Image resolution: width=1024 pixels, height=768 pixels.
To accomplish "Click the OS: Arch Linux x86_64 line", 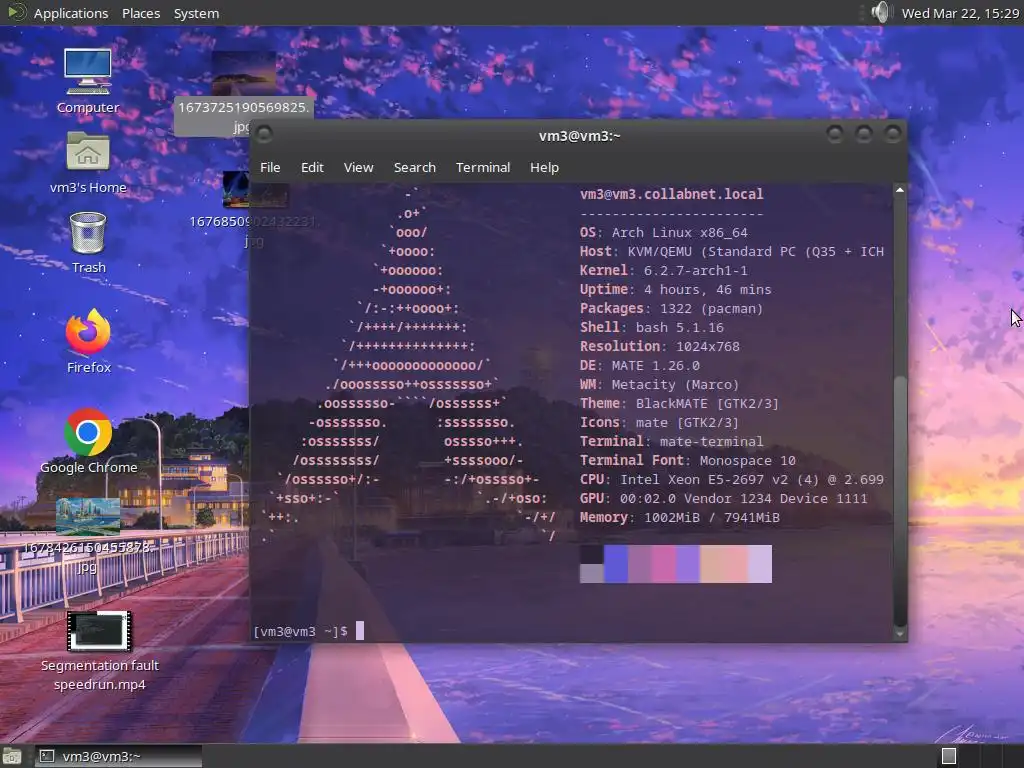I will click(x=664, y=232).
